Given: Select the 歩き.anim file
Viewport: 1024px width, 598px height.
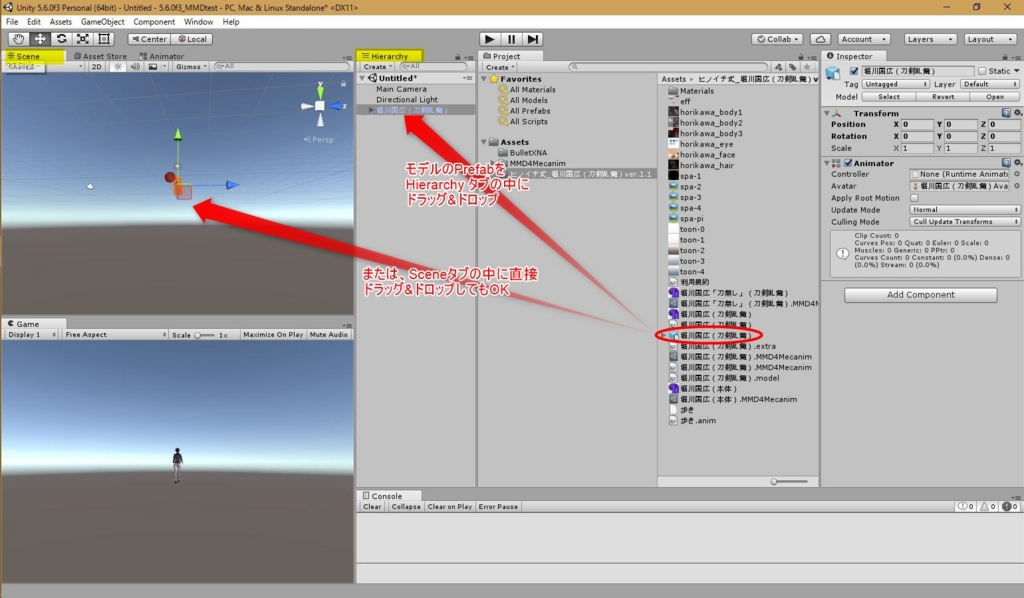Looking at the screenshot, I should [x=697, y=421].
